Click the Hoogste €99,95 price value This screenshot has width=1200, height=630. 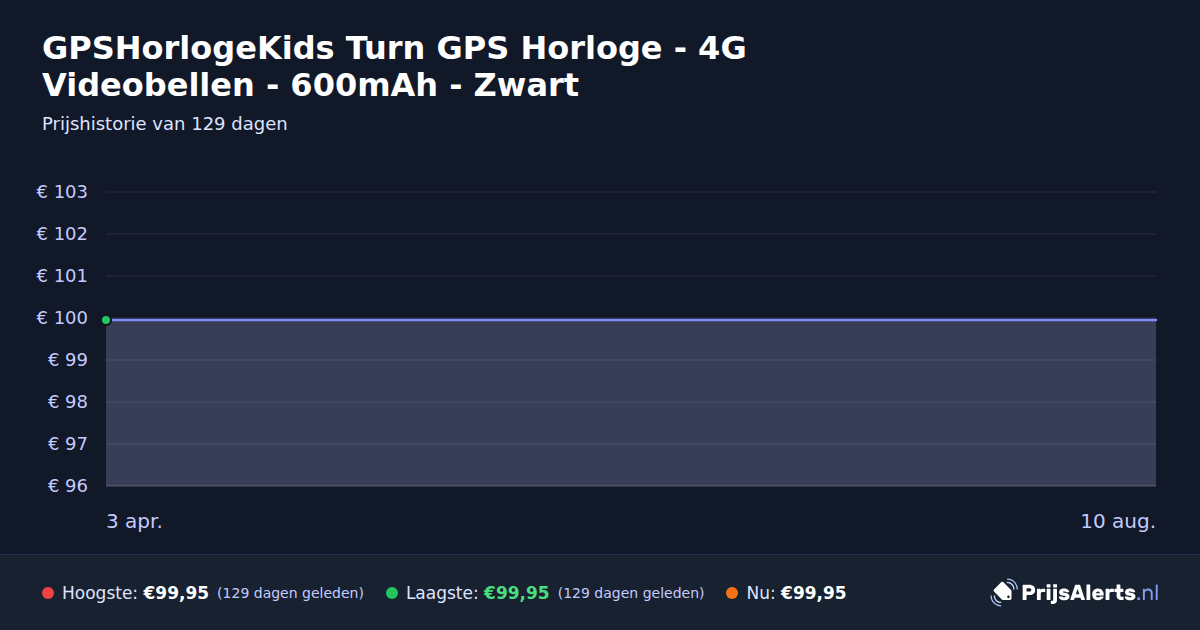pos(176,593)
